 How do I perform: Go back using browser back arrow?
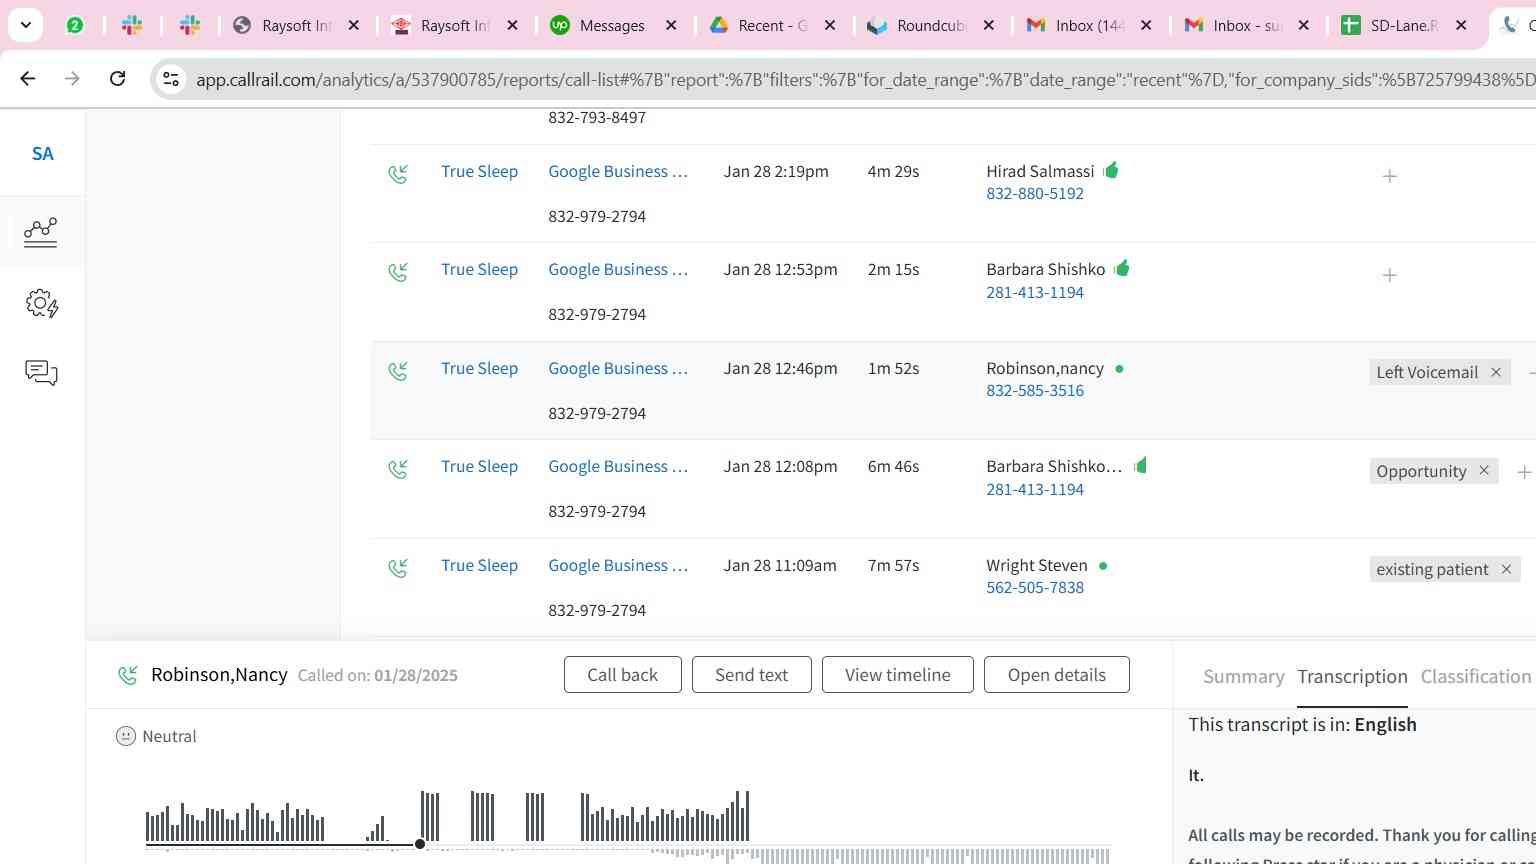28,78
